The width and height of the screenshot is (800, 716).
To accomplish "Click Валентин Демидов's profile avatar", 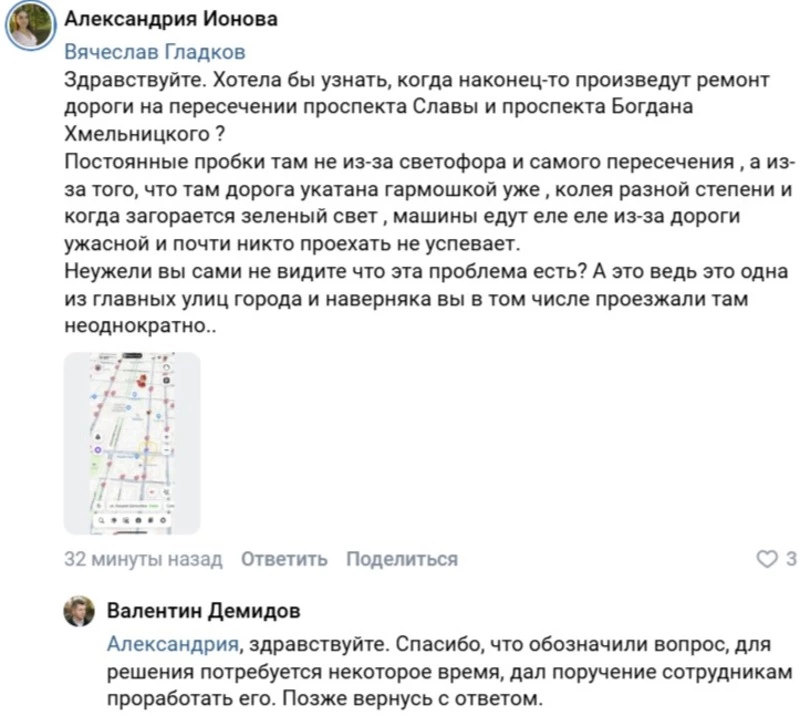I will pos(80,611).
